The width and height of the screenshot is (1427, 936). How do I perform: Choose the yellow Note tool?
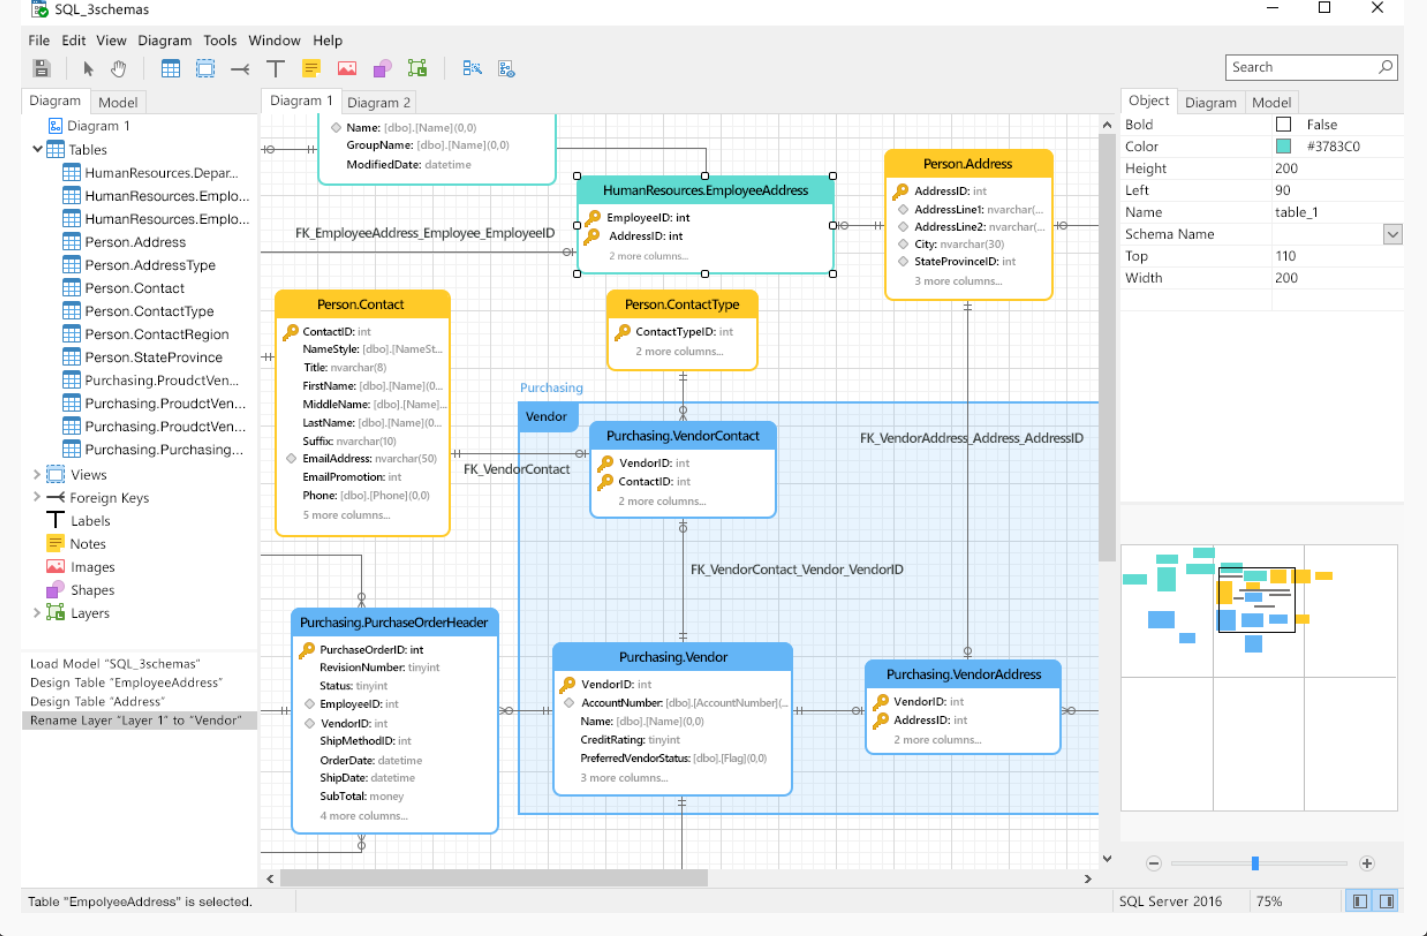(x=311, y=68)
